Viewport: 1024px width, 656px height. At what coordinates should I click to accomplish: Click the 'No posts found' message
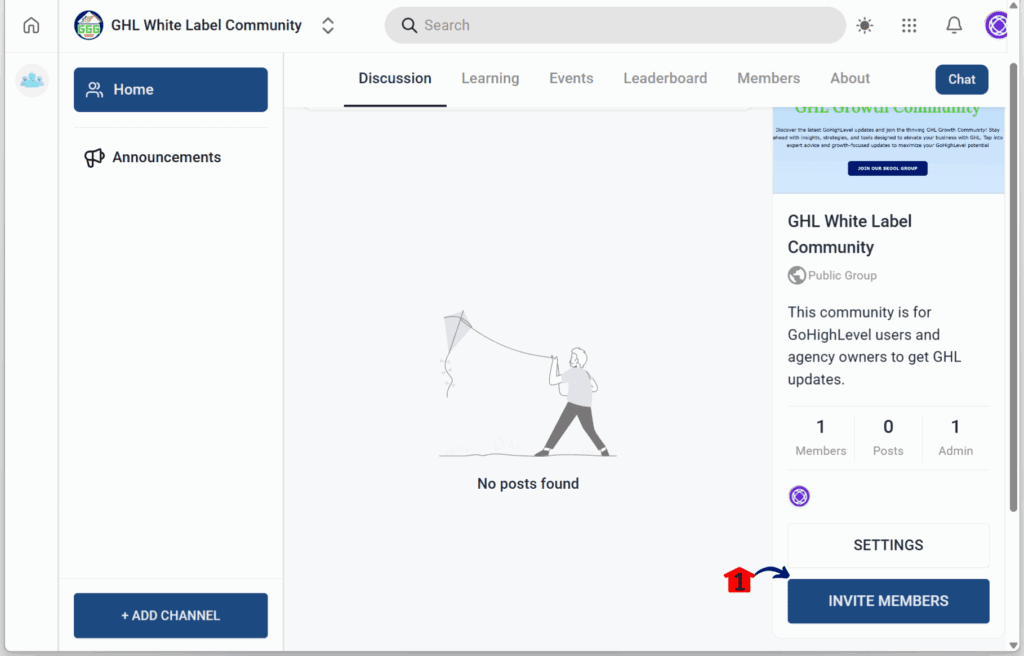tap(528, 484)
